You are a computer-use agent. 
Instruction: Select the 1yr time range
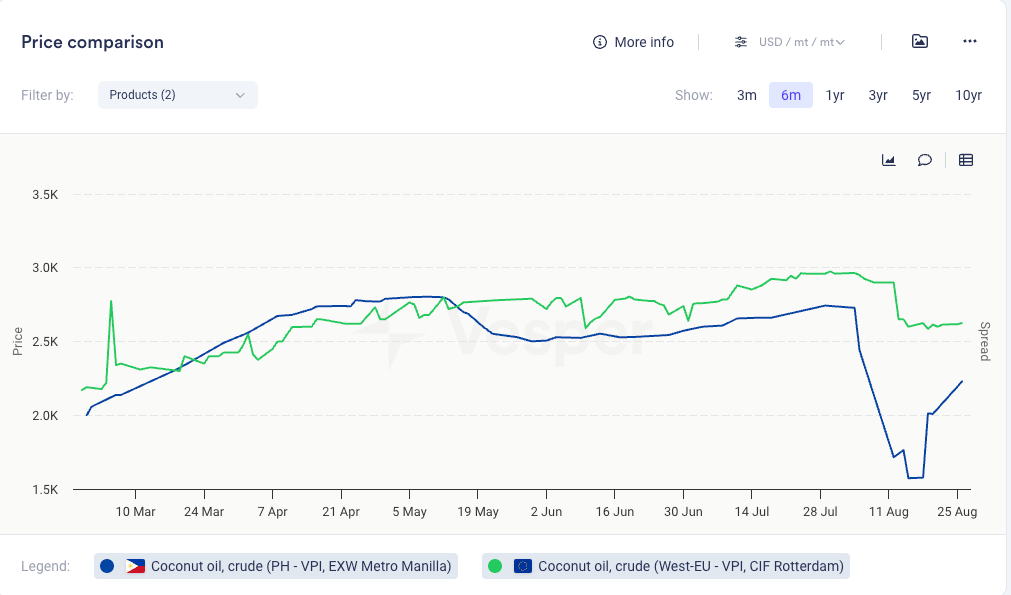835,95
